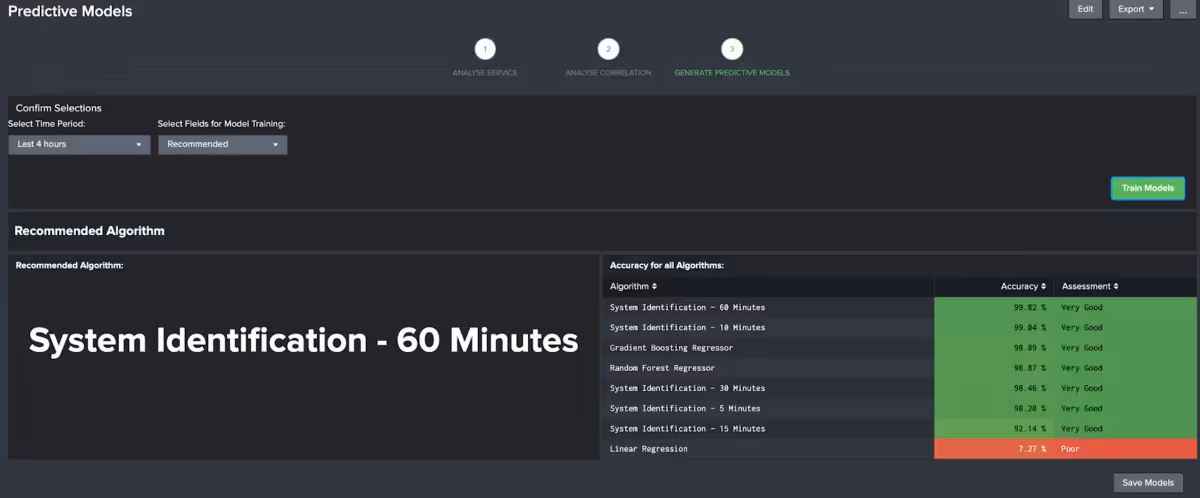Select System Identification - 15 Minutes row
1200x498 pixels.
[x=687, y=428]
